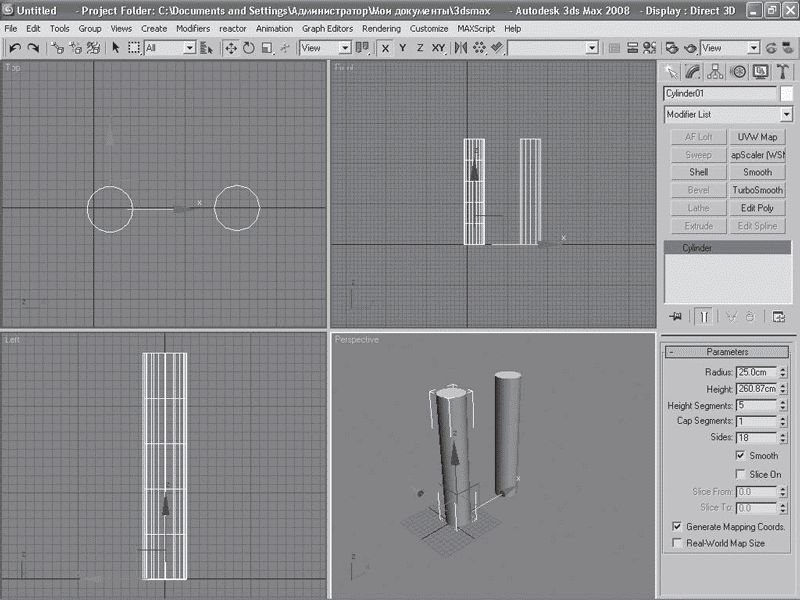Screen dimensions: 800x600
Task: Collapse the Parameters rollout
Action: click(727, 352)
